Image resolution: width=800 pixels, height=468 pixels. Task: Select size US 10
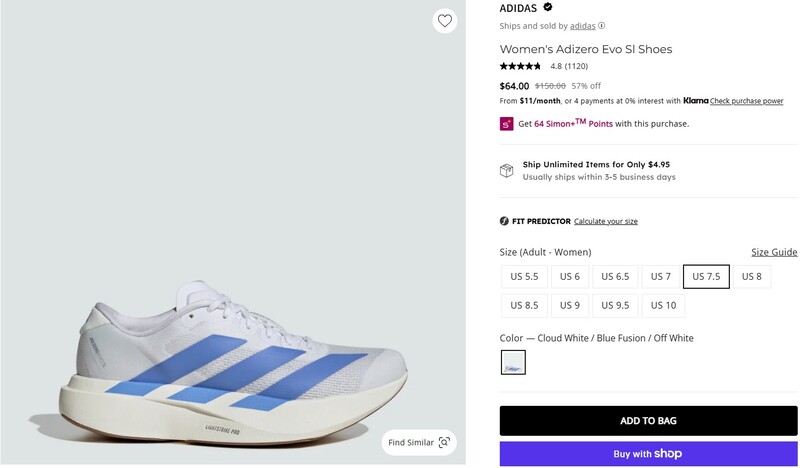[x=663, y=305]
